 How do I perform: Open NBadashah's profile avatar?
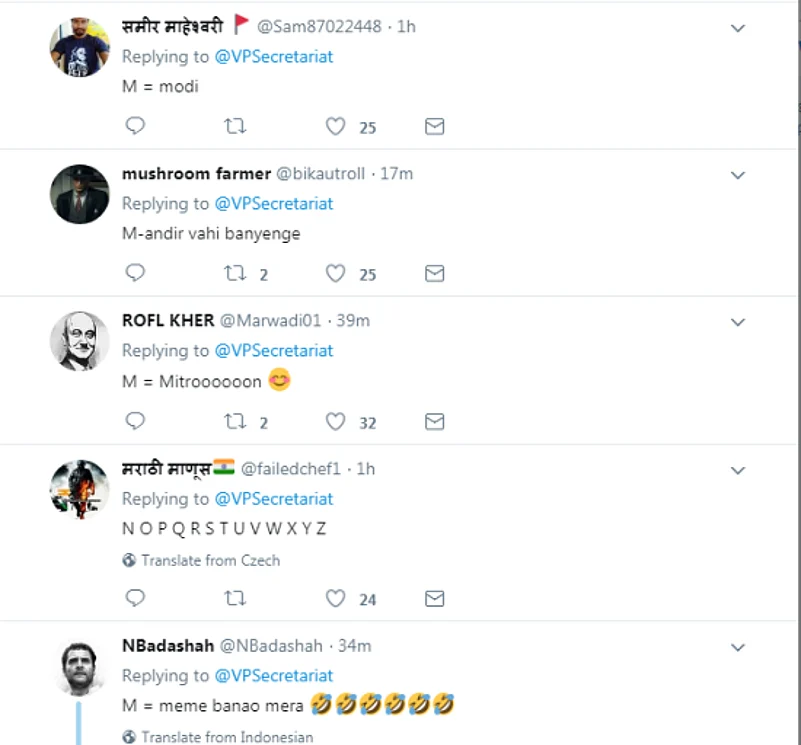click(x=79, y=666)
